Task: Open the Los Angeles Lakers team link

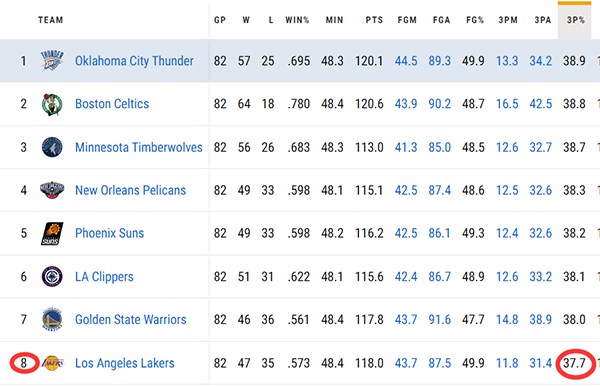Action: point(125,363)
